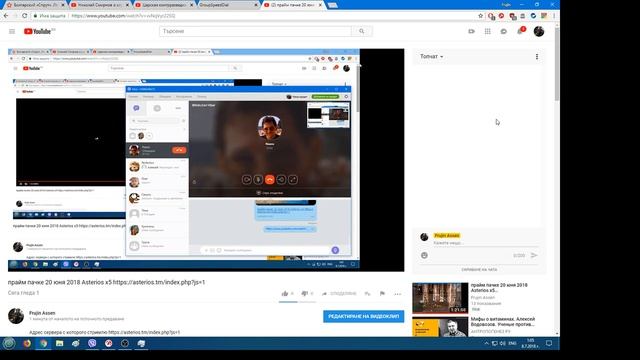Click the forward navigation arrow

(x=15, y=16)
